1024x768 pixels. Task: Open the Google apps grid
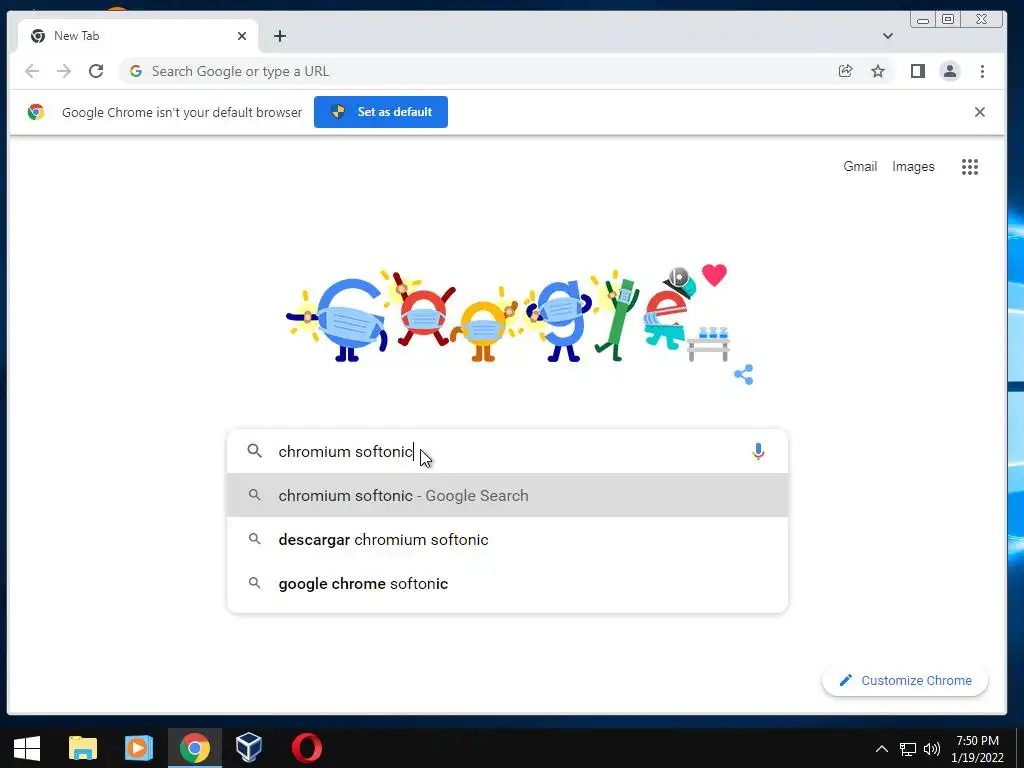[970, 167]
